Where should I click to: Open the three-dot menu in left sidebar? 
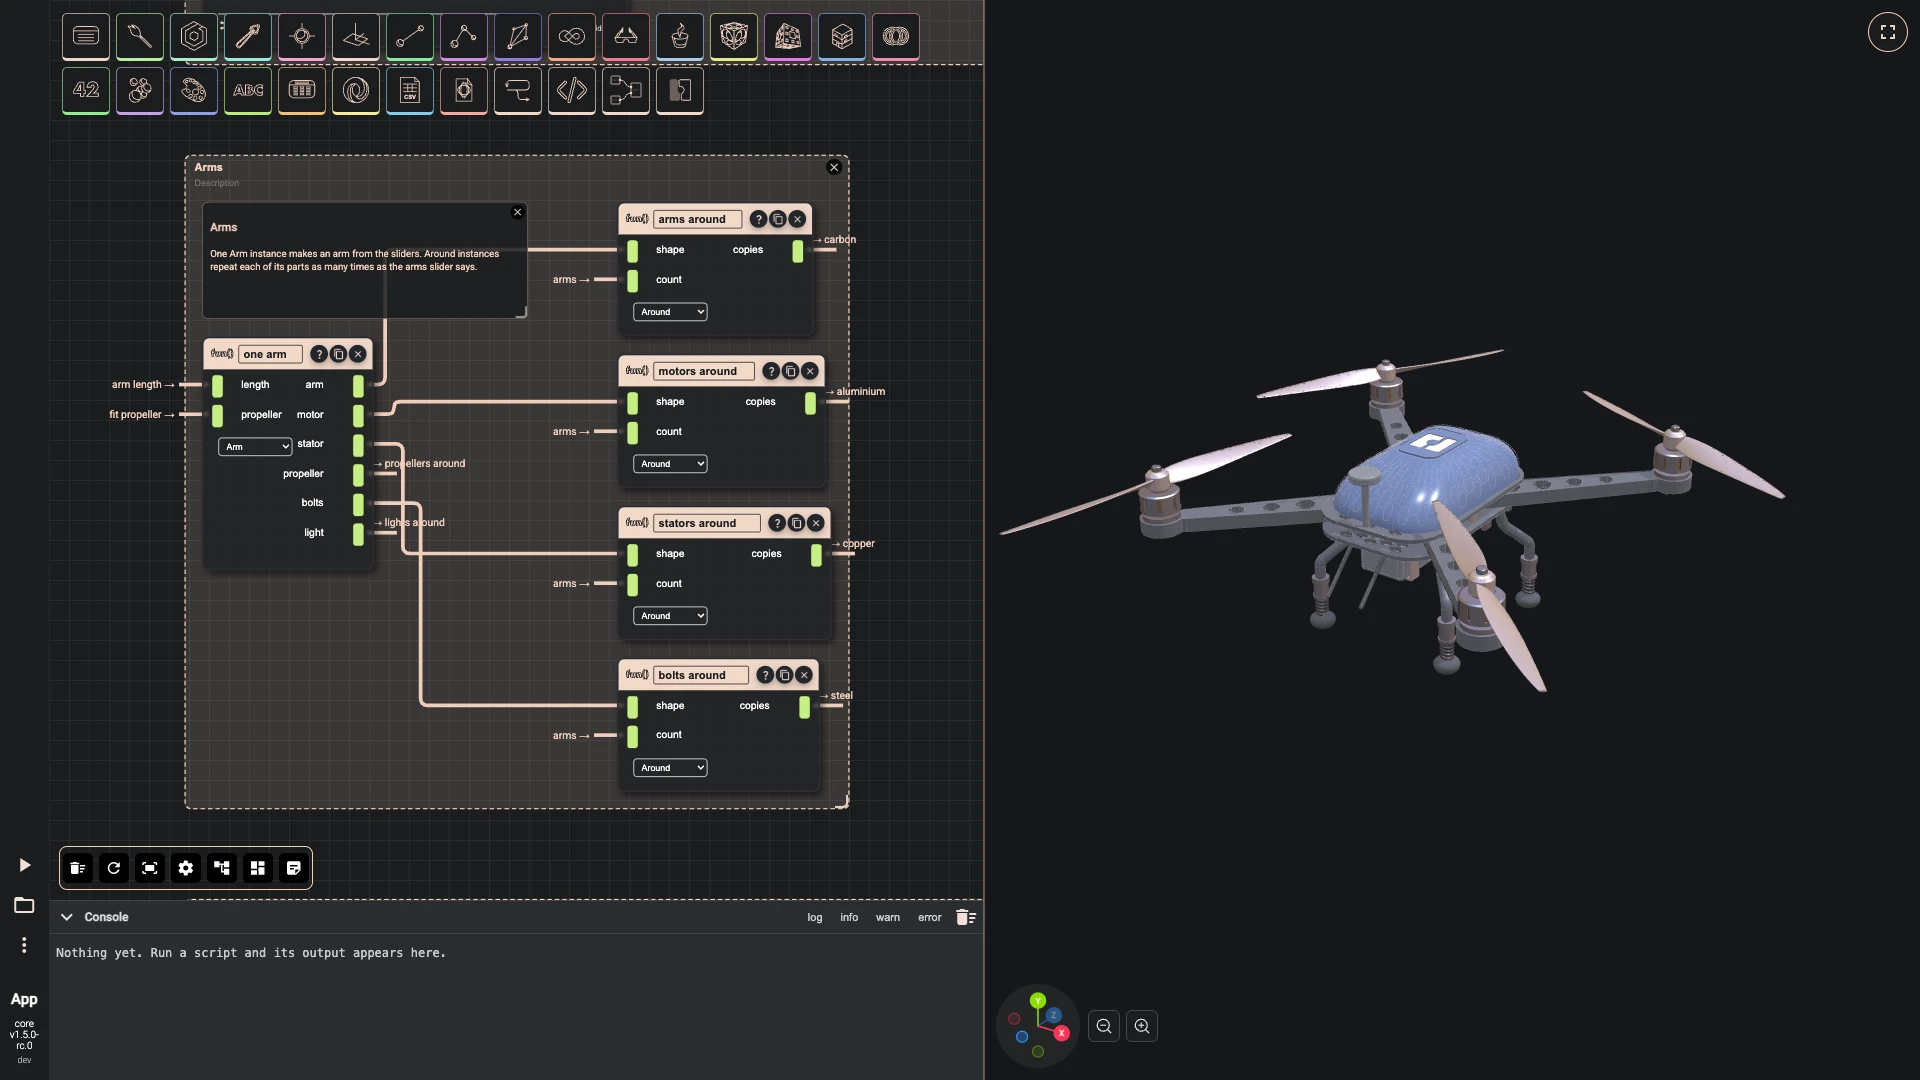click(24, 945)
